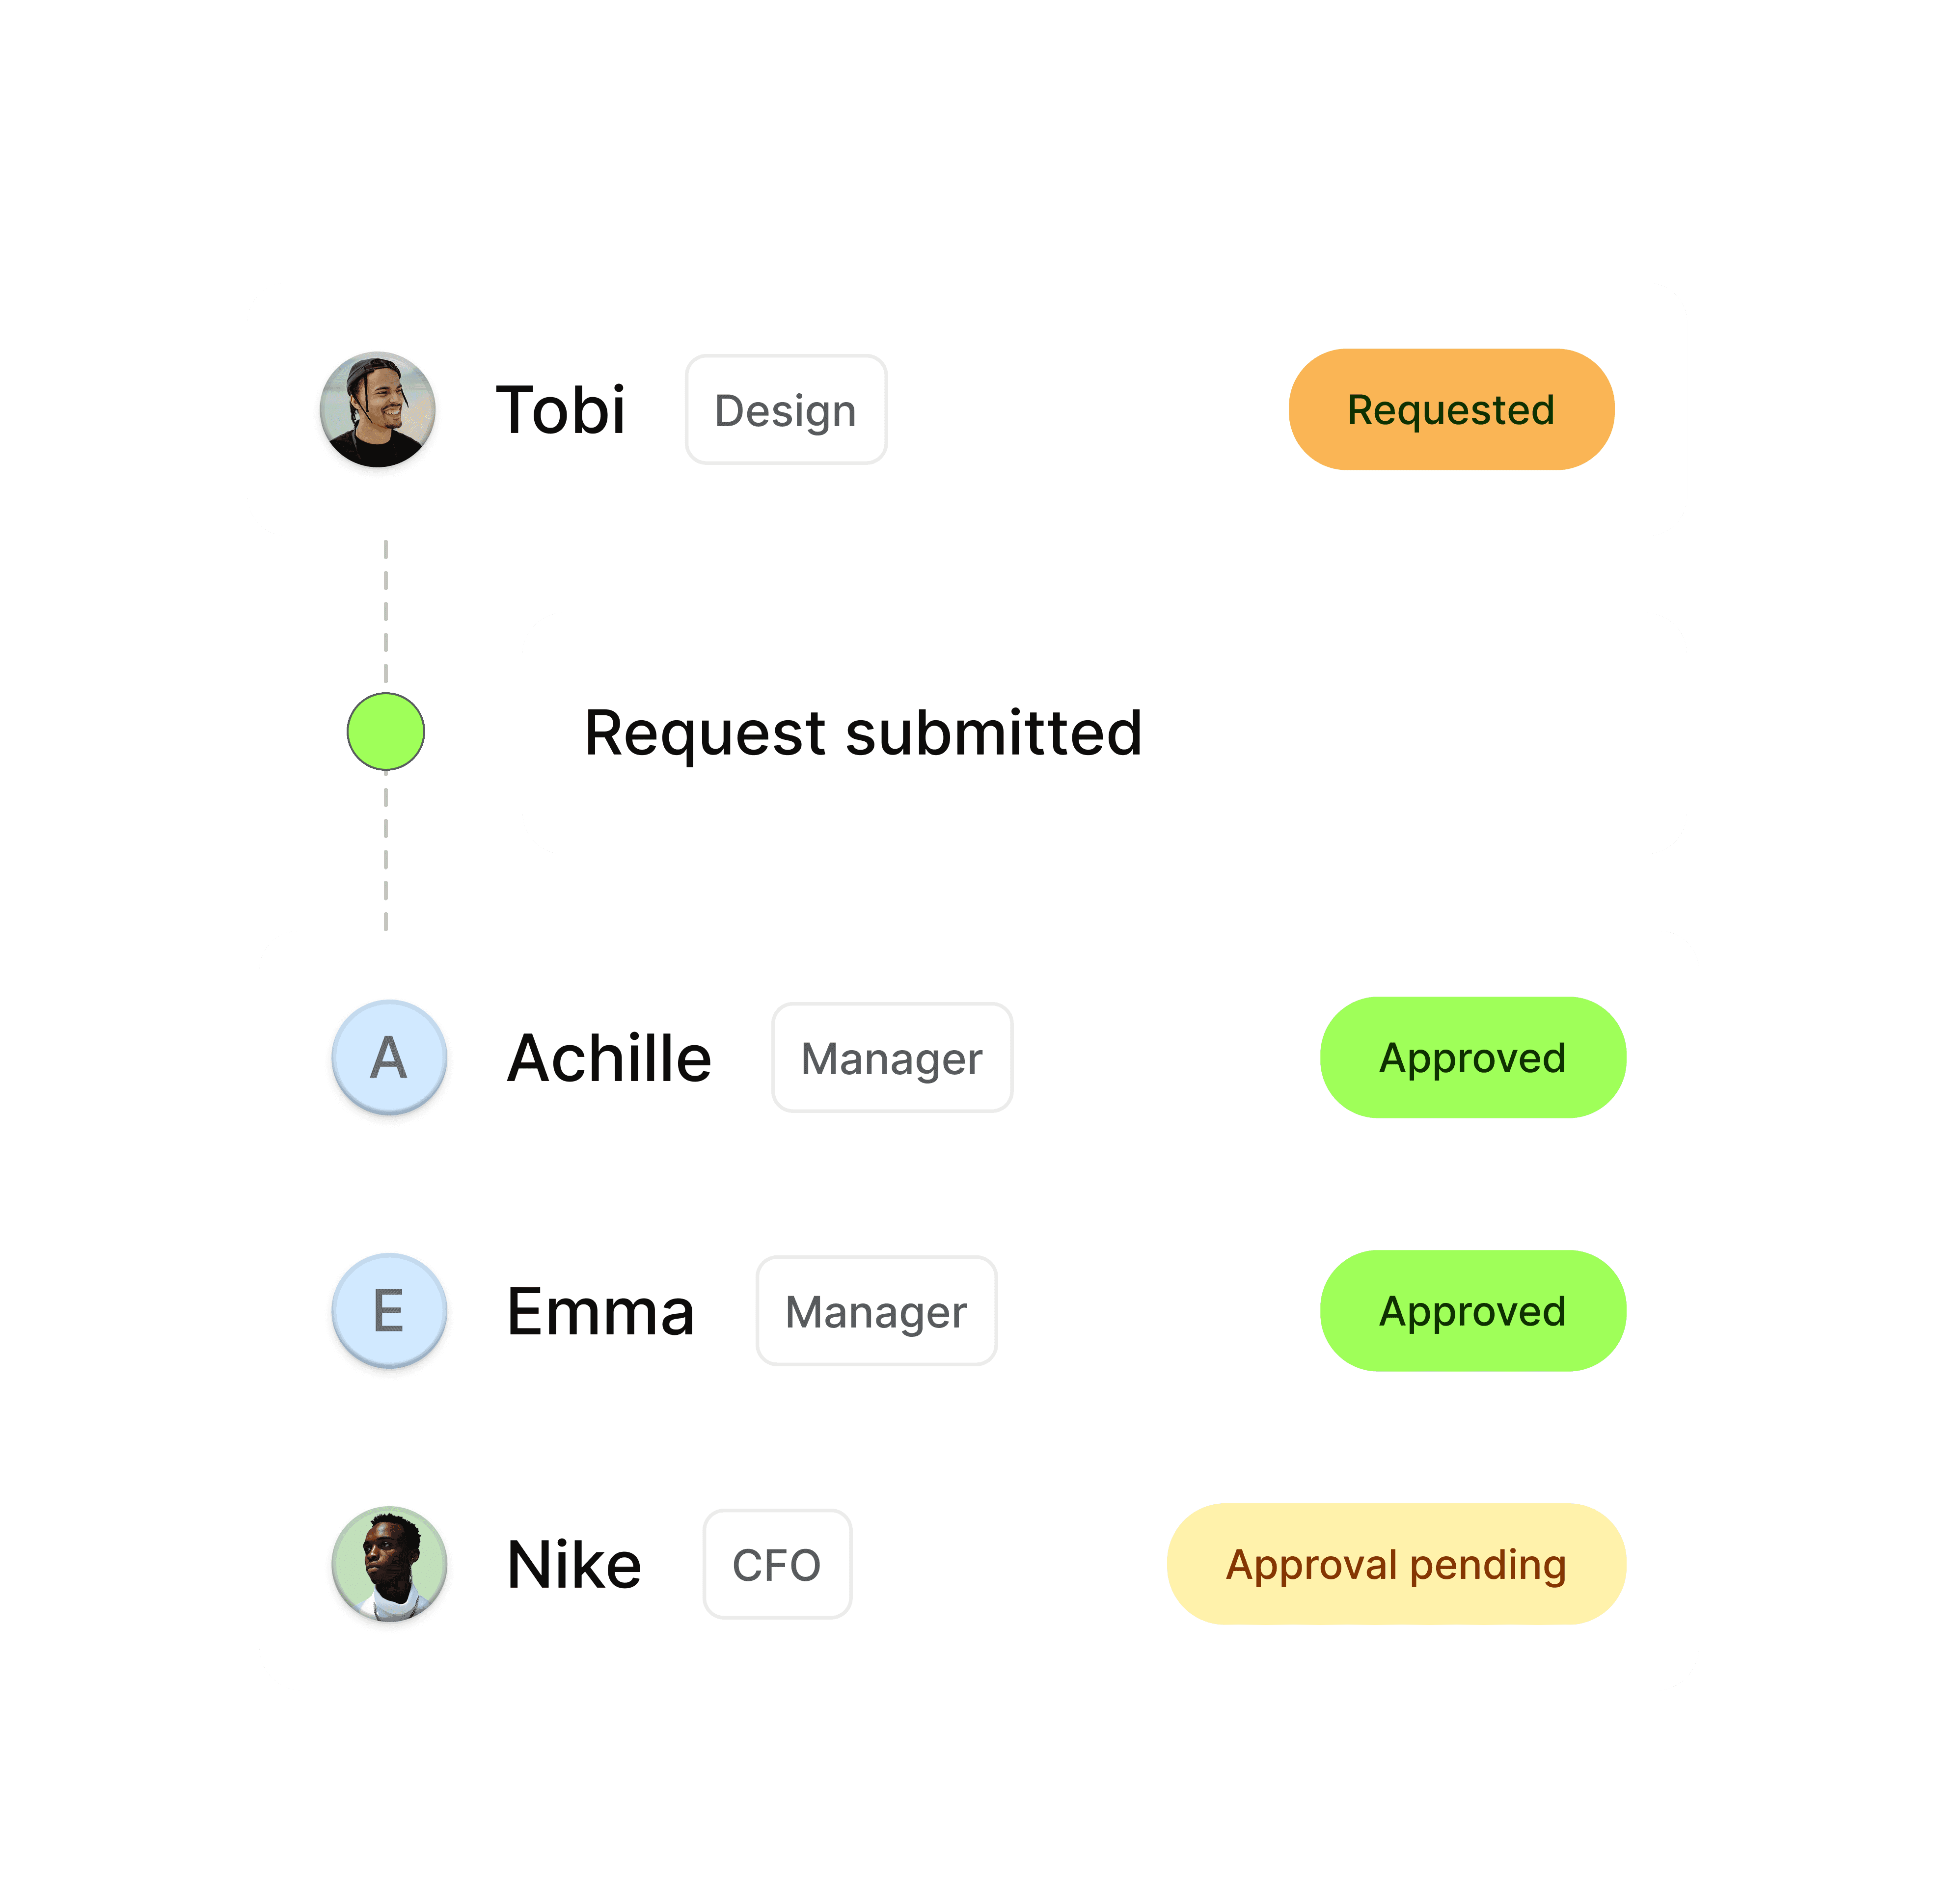1960x1897 pixels.
Task: Click the name Tobi
Action: pyautogui.click(x=561, y=410)
